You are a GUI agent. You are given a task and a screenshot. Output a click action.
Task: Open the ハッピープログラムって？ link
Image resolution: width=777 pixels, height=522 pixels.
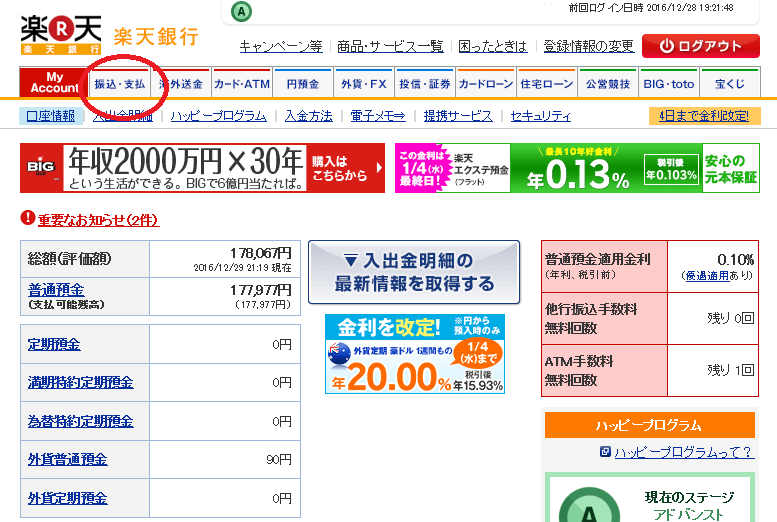click(x=684, y=452)
